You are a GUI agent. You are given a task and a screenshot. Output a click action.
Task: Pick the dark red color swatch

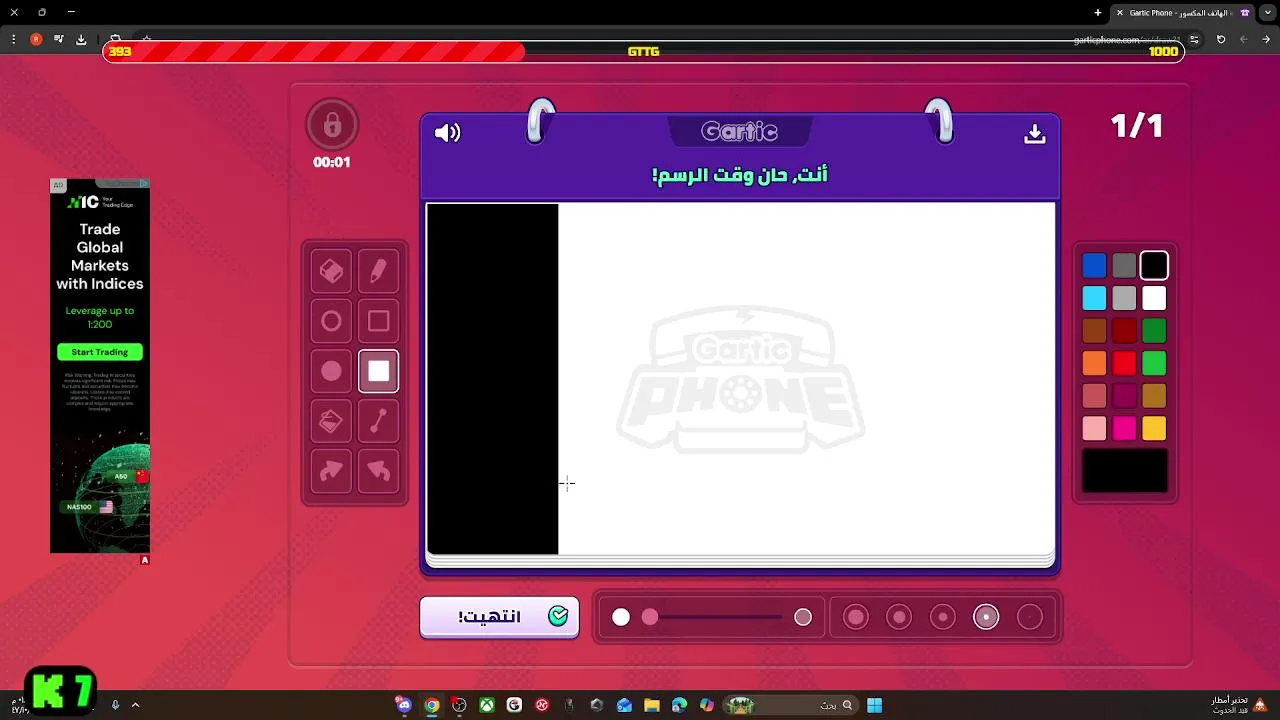point(1124,330)
